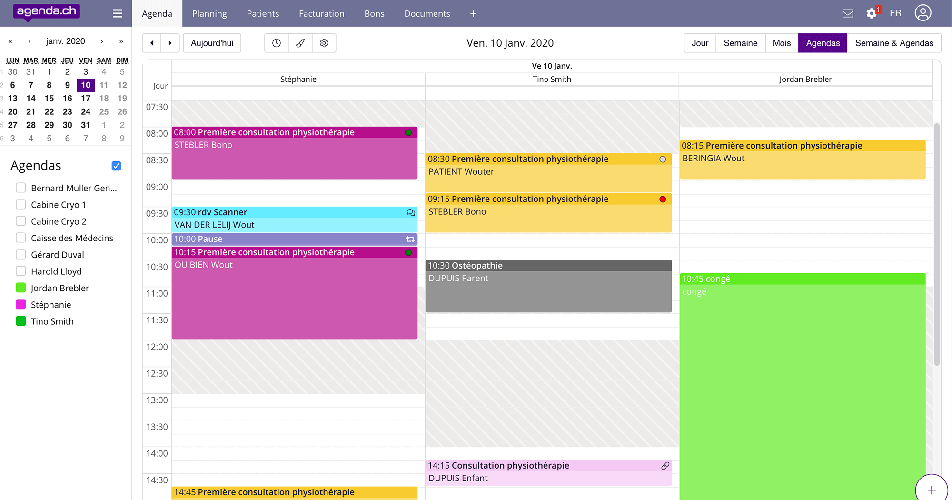952x500 pixels.
Task: Go to previous day arrow
Action: click(x=152, y=43)
